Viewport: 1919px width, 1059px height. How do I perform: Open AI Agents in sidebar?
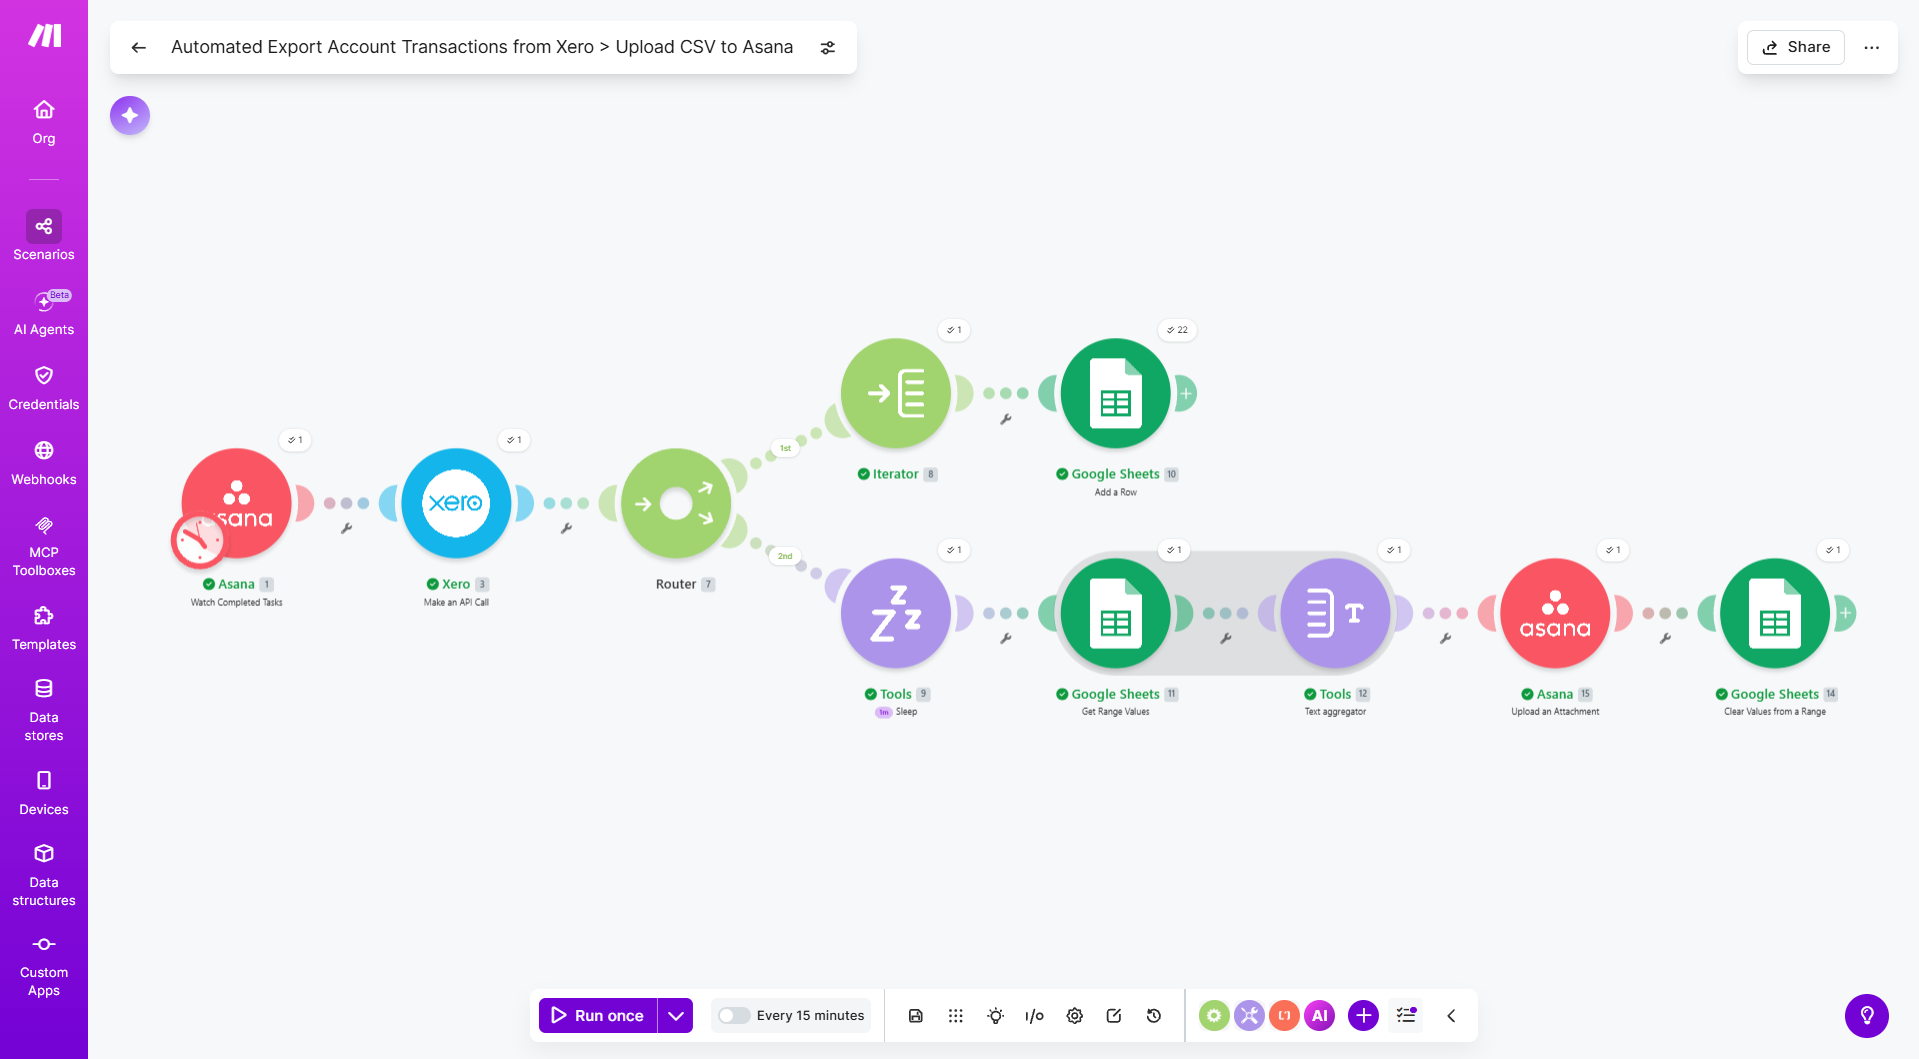click(44, 313)
